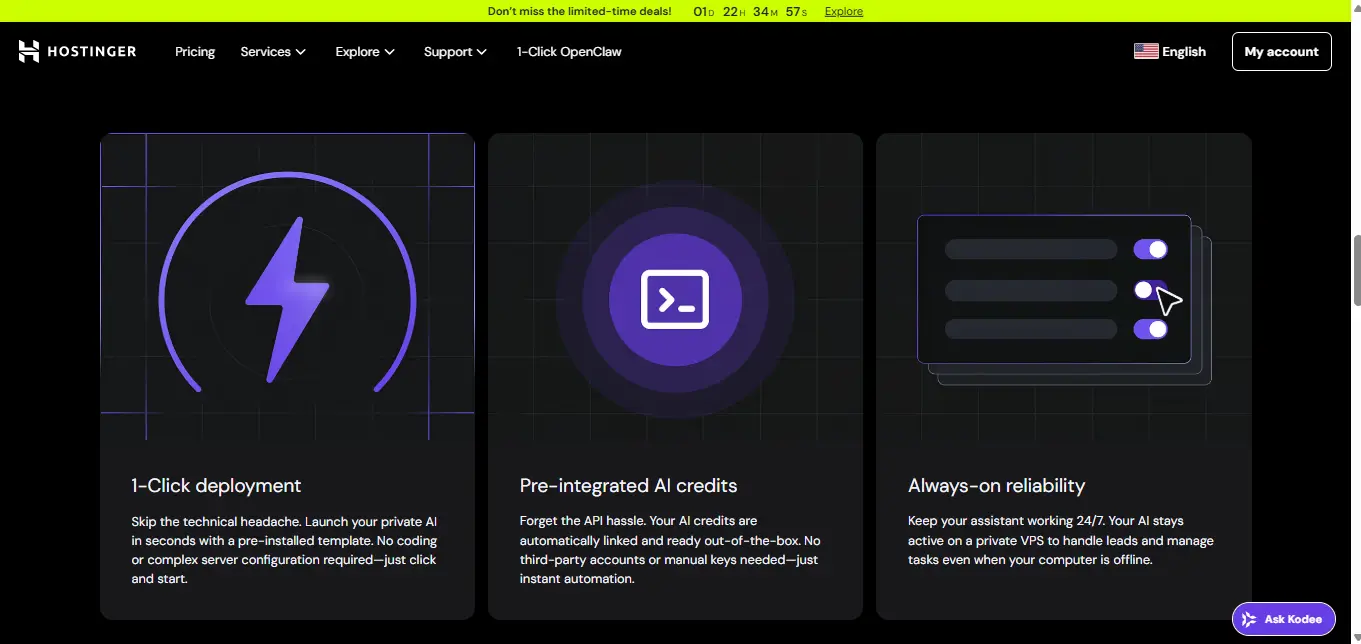
Task: Click the terminal prompt icon
Action: [675, 299]
